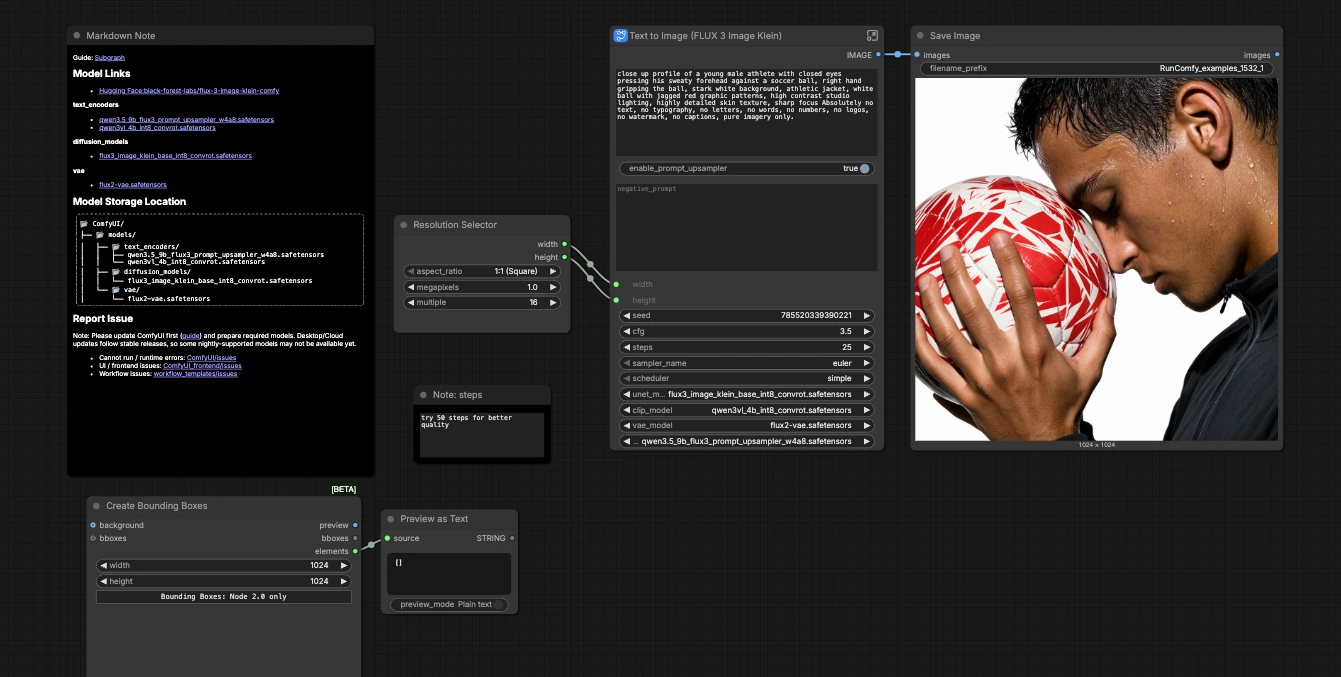Click the images output port on Save Image
This screenshot has height=677, width=1341.
(1277, 55)
